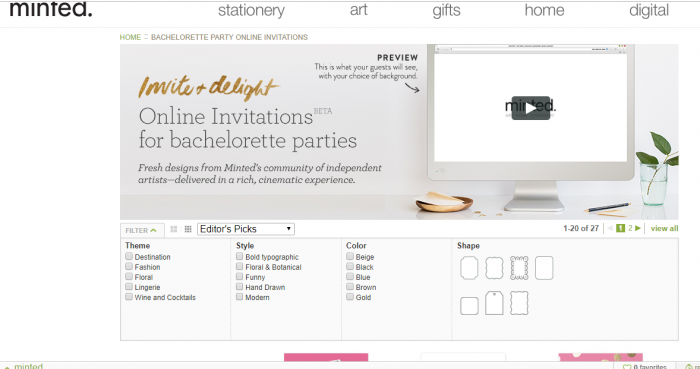700x369 pixels.
Task: Select the ticket-corner shape icon
Action: coord(469,268)
